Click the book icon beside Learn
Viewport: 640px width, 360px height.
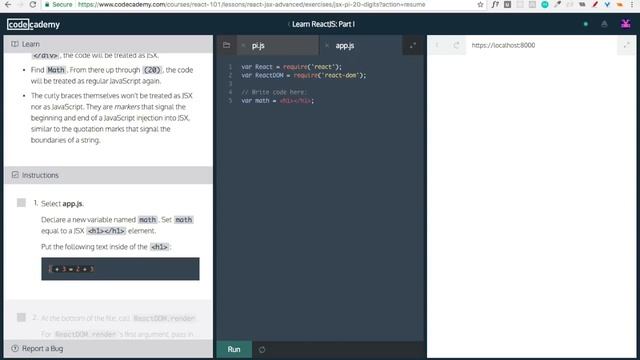click(15, 44)
